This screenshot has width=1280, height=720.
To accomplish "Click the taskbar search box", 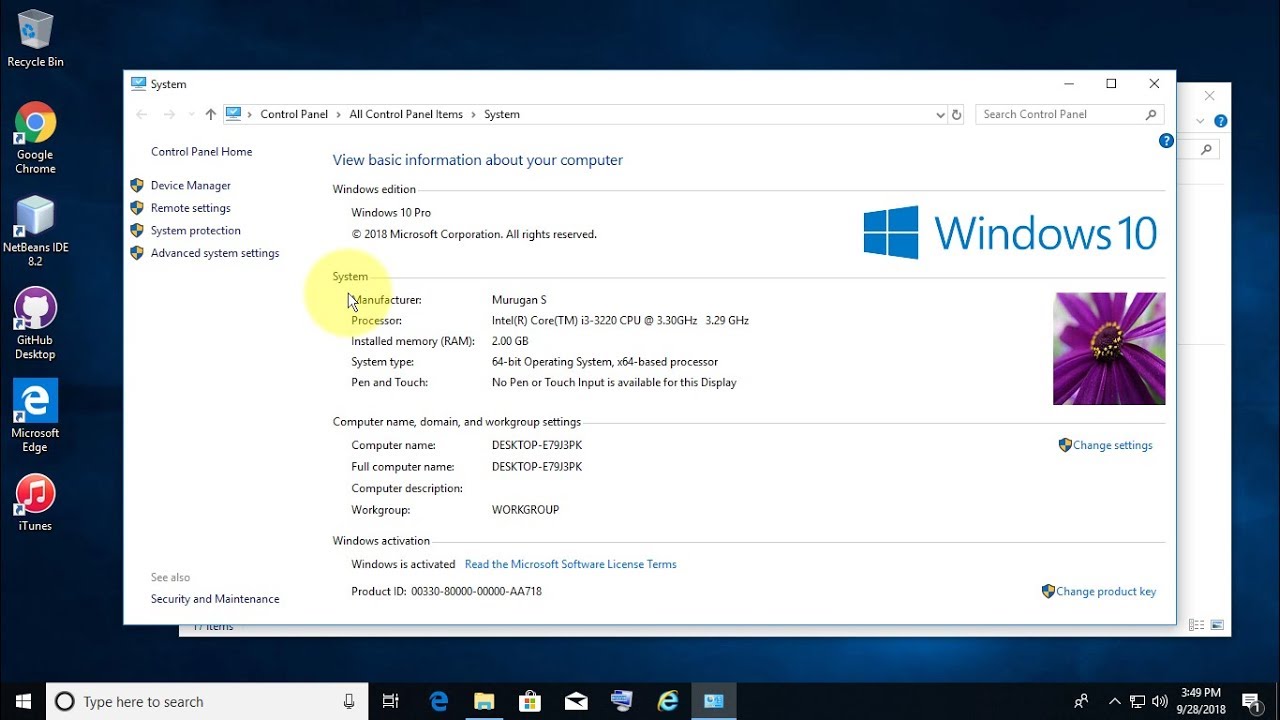I will (x=208, y=701).
